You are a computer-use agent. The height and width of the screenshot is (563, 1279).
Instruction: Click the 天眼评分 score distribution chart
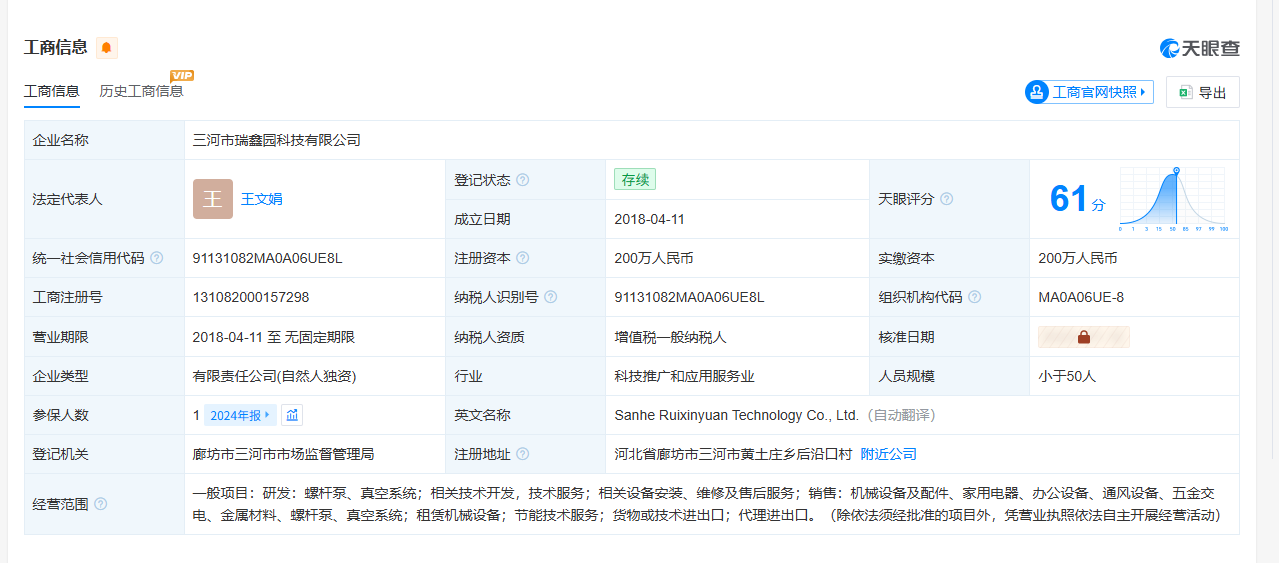click(1173, 199)
